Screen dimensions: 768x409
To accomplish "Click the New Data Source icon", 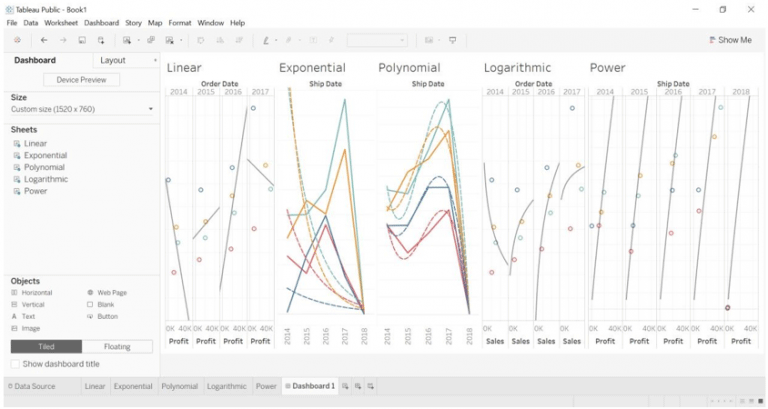I will click(101, 40).
